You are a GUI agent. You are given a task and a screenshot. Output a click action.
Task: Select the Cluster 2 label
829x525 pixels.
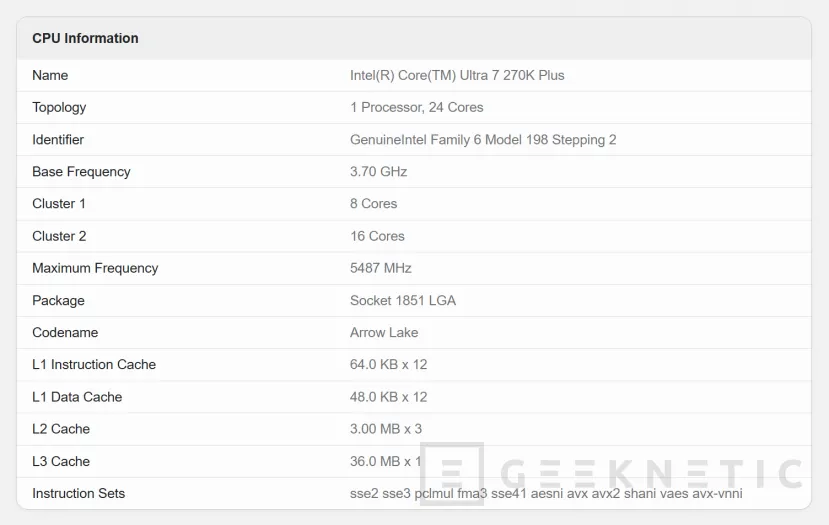[x=59, y=236]
